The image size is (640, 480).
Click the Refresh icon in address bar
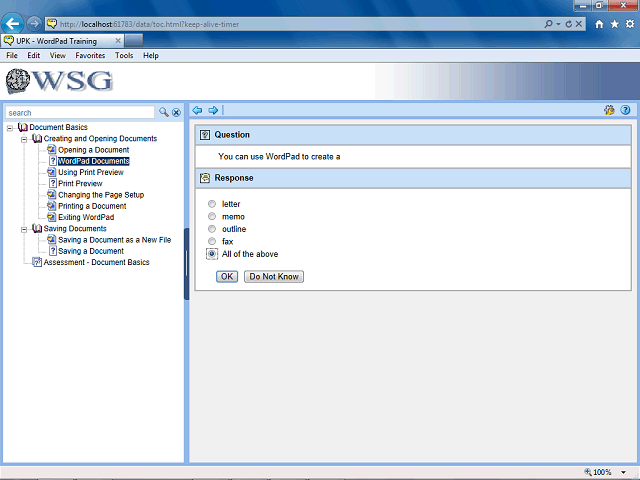(x=569, y=24)
